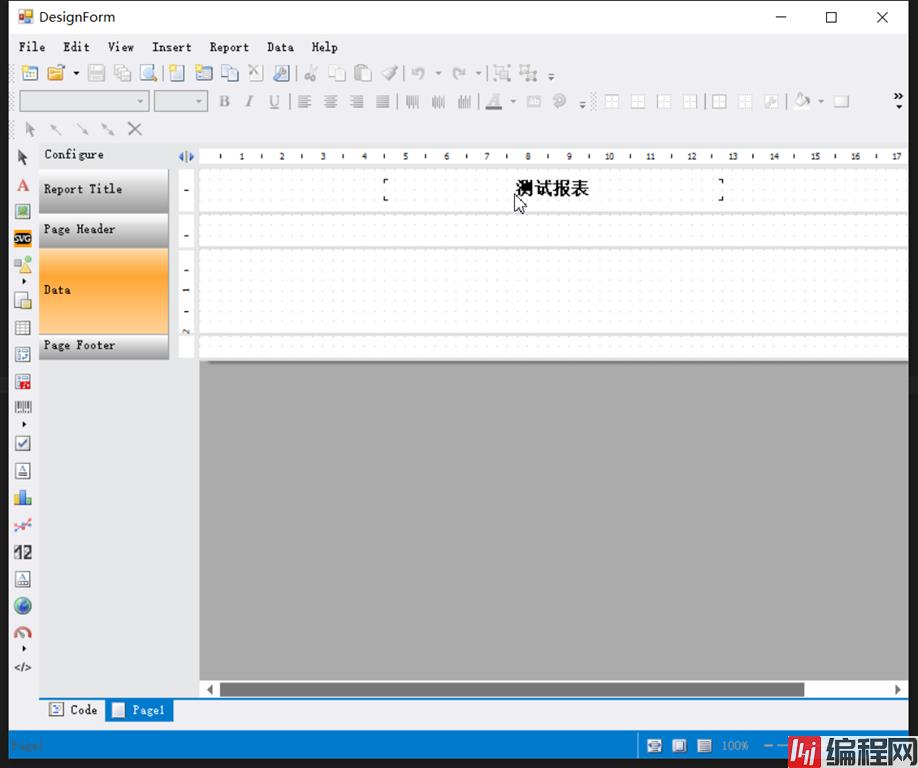Pick the SVG object tool
Image resolution: width=918 pixels, height=768 pixels.
(23, 238)
